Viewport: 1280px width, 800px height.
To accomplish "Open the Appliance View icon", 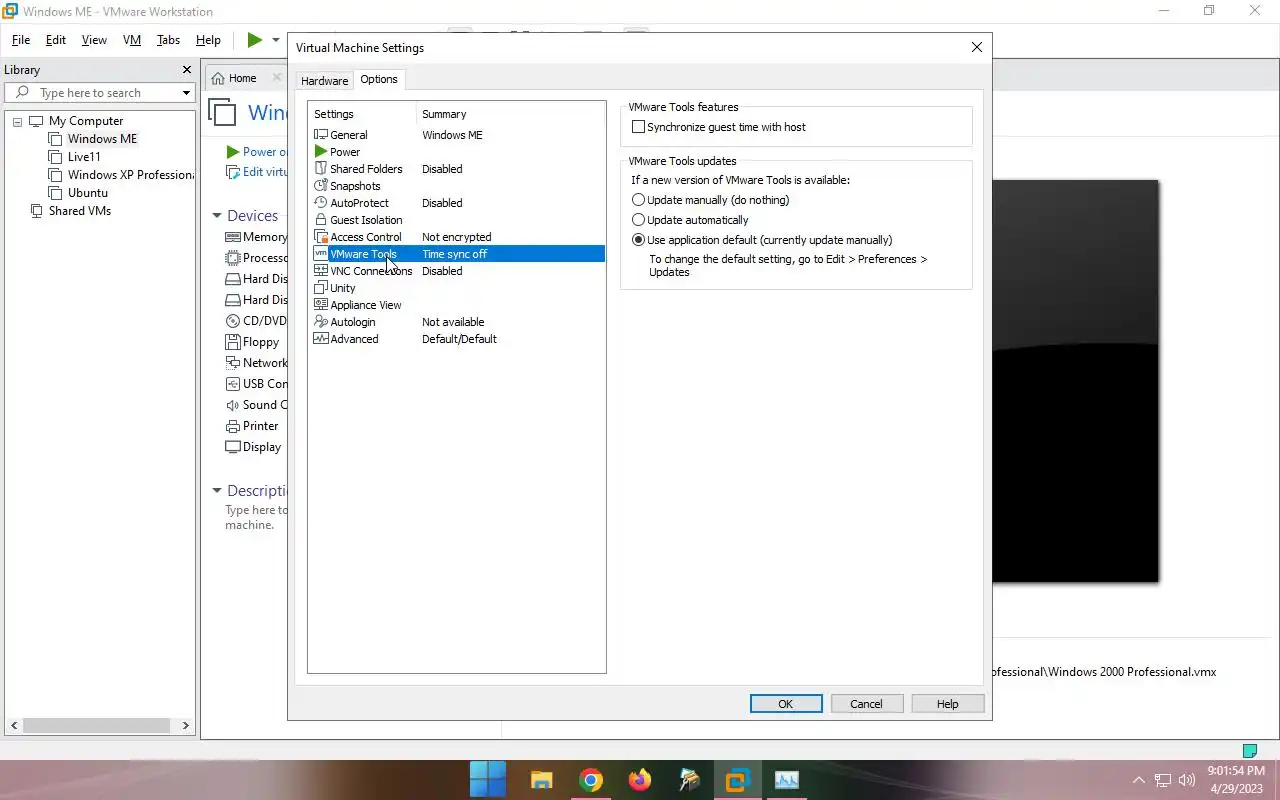I will pos(320,305).
